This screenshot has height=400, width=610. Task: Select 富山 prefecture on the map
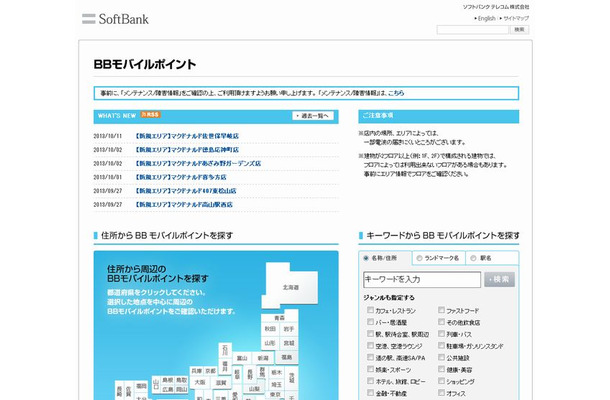coord(242,358)
